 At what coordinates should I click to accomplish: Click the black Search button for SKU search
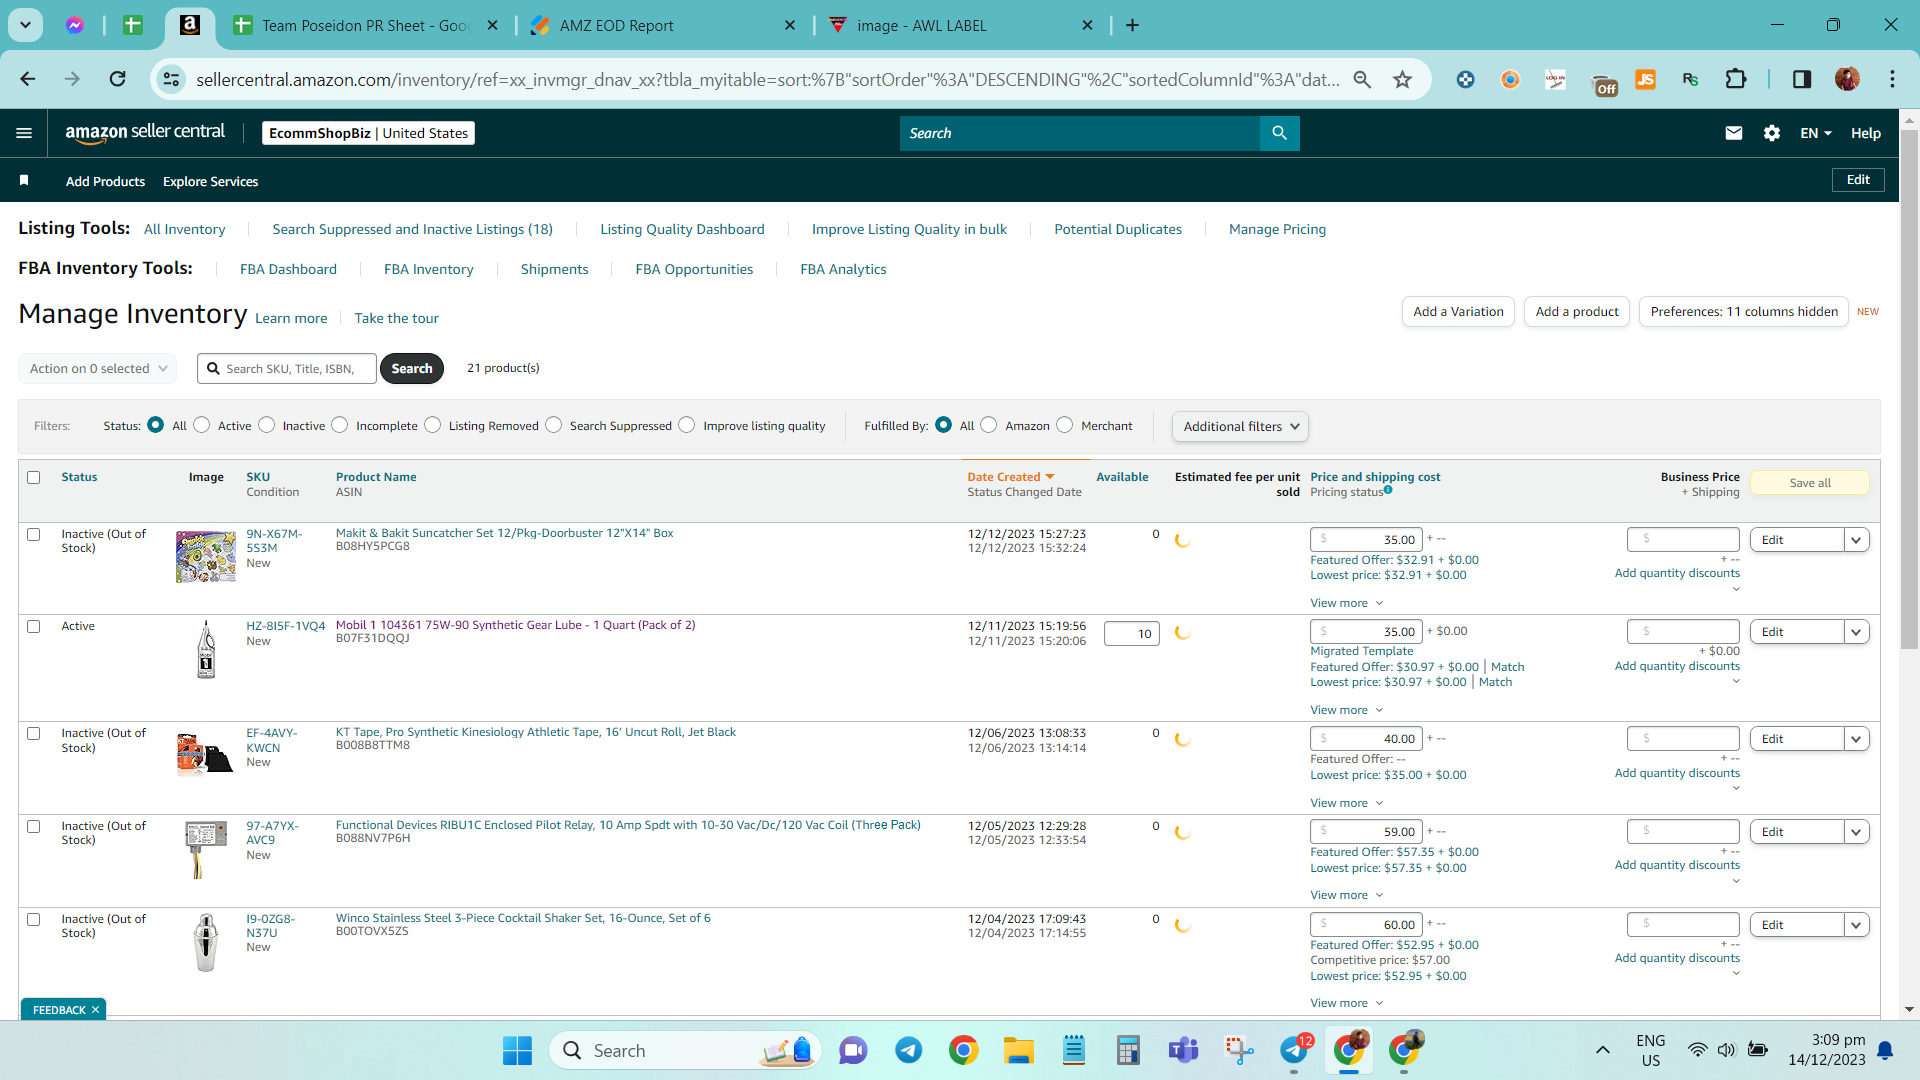tap(411, 368)
